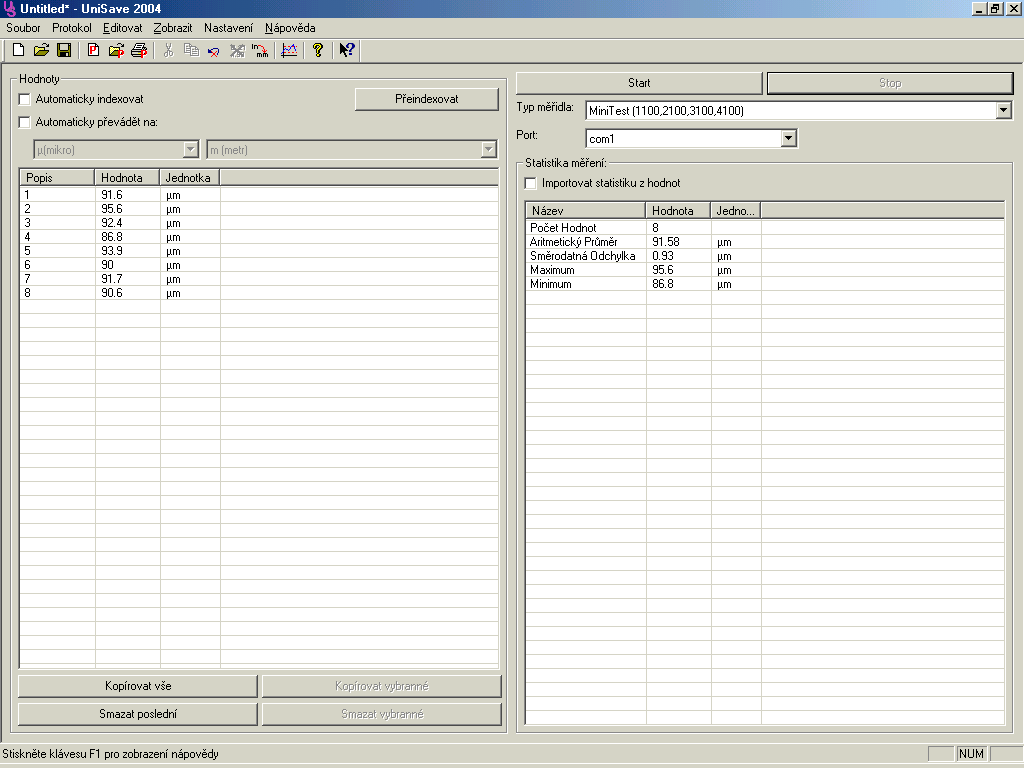Viewport: 1024px width, 768px height.
Task: Click the Směrodatná Odchylka row
Action: click(765, 256)
